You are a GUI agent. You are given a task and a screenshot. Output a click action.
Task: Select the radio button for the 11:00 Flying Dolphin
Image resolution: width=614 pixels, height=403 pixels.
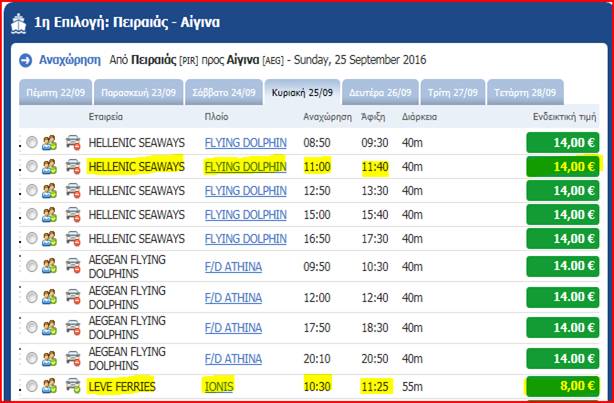(32, 166)
